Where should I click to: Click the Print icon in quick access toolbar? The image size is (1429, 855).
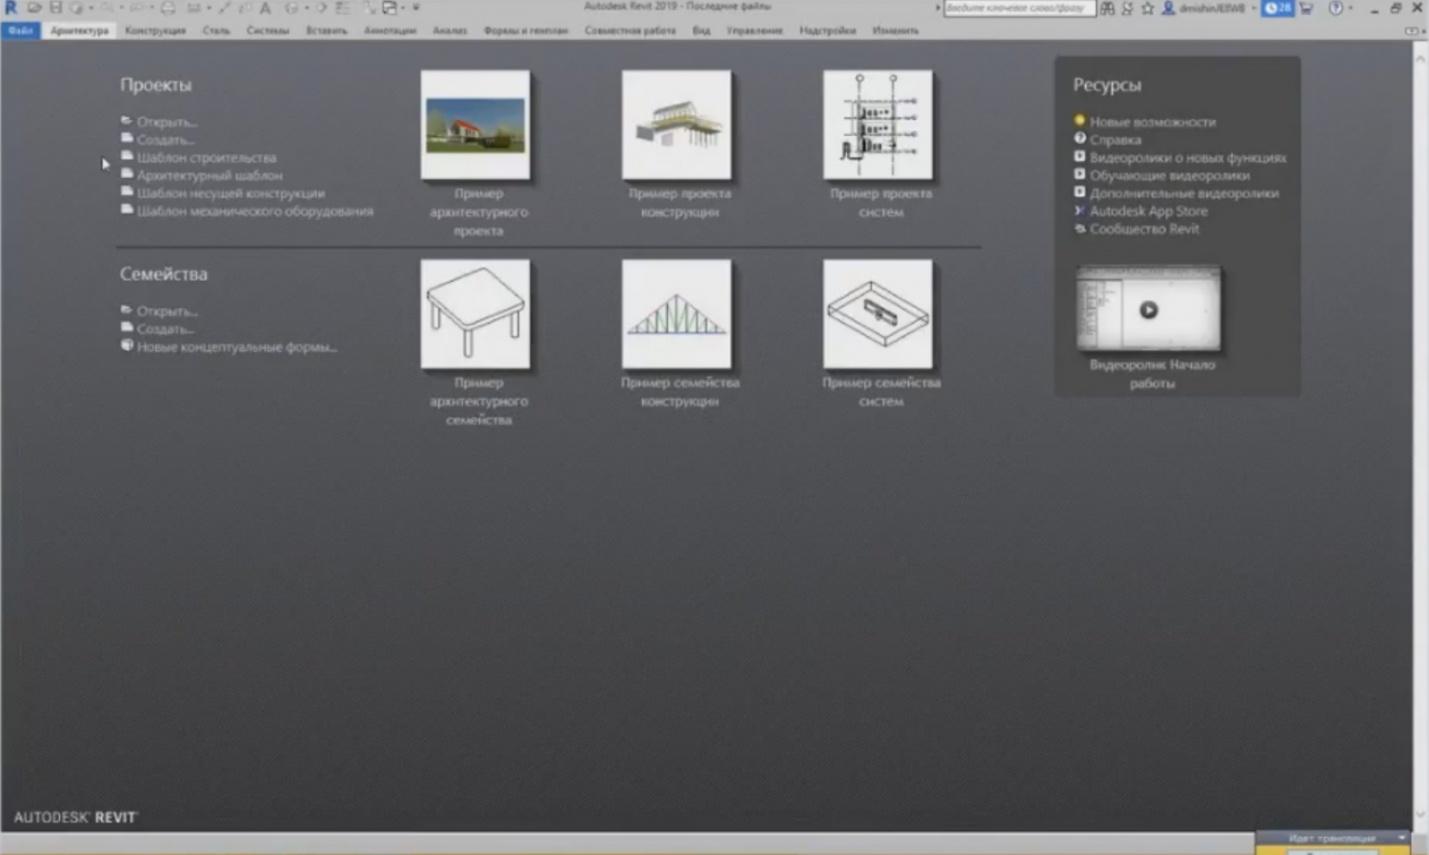[167, 8]
